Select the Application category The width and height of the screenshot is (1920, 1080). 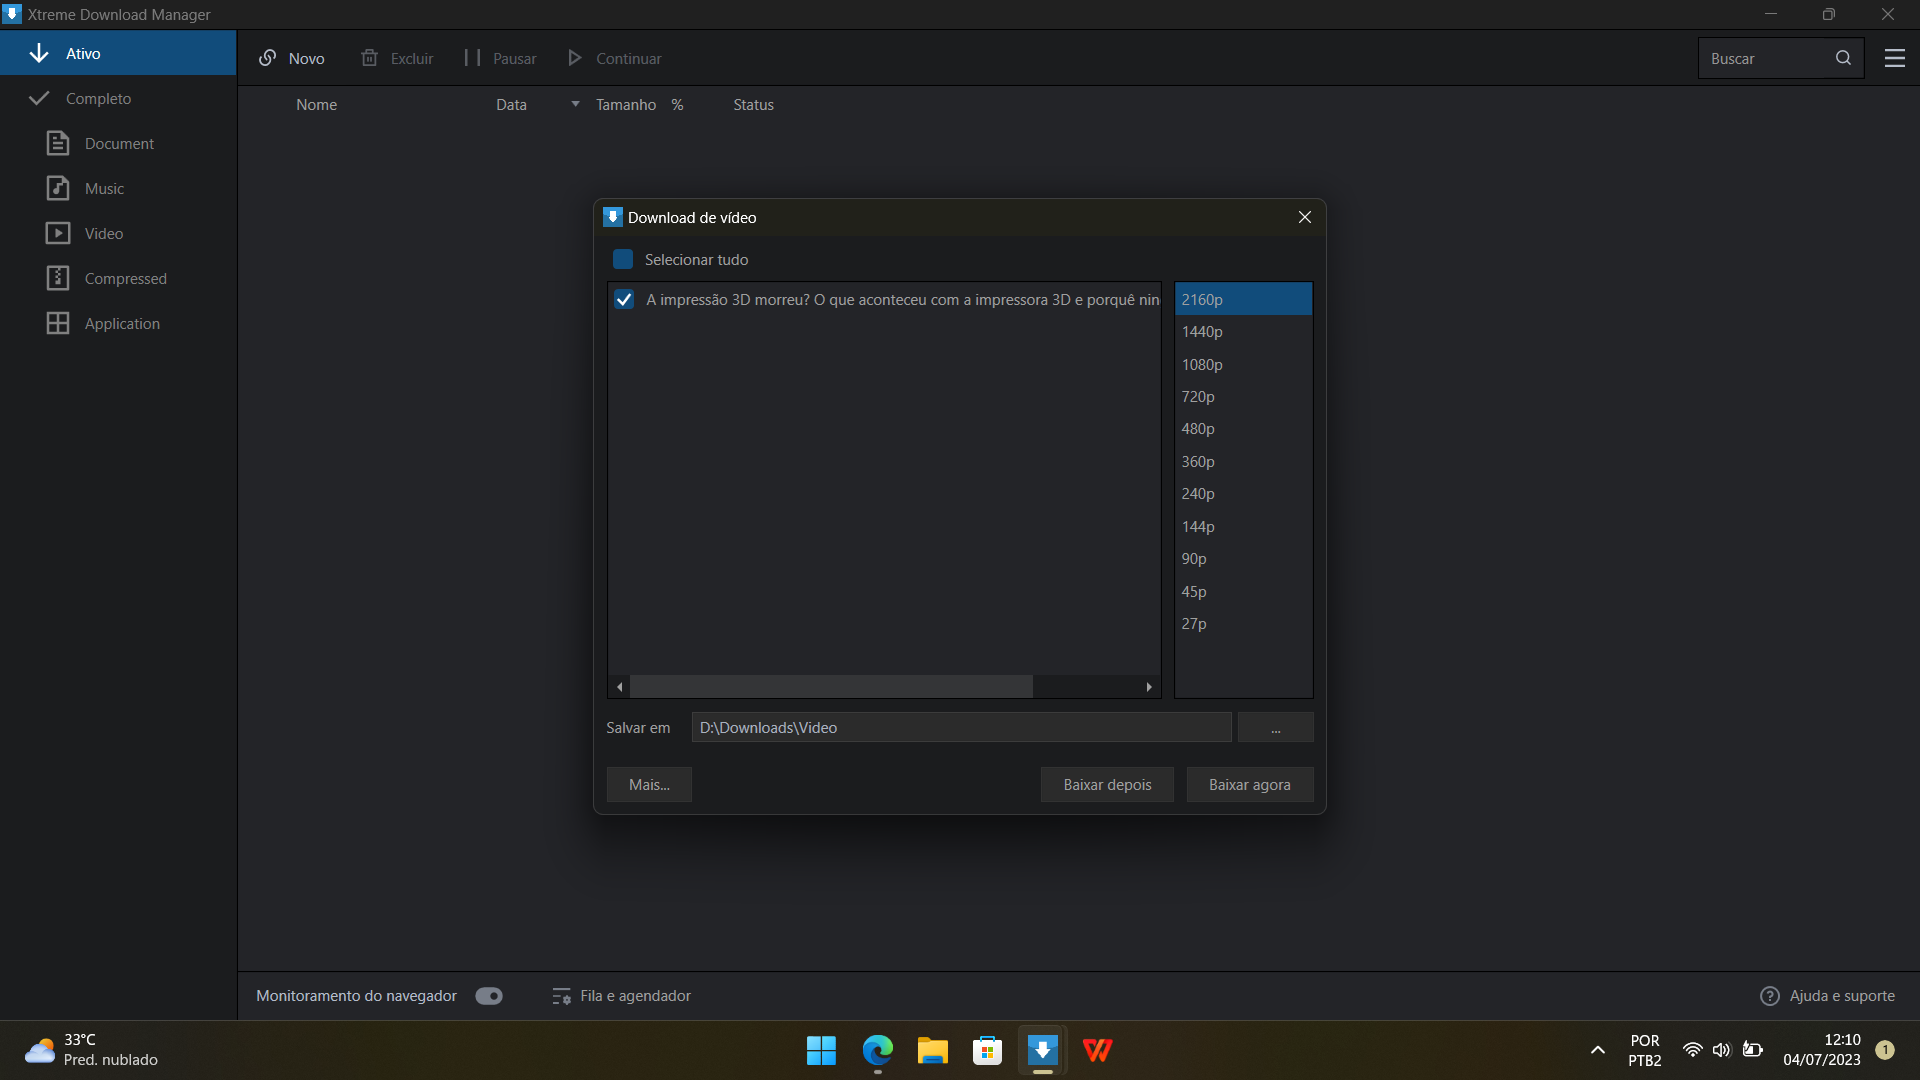(x=122, y=323)
